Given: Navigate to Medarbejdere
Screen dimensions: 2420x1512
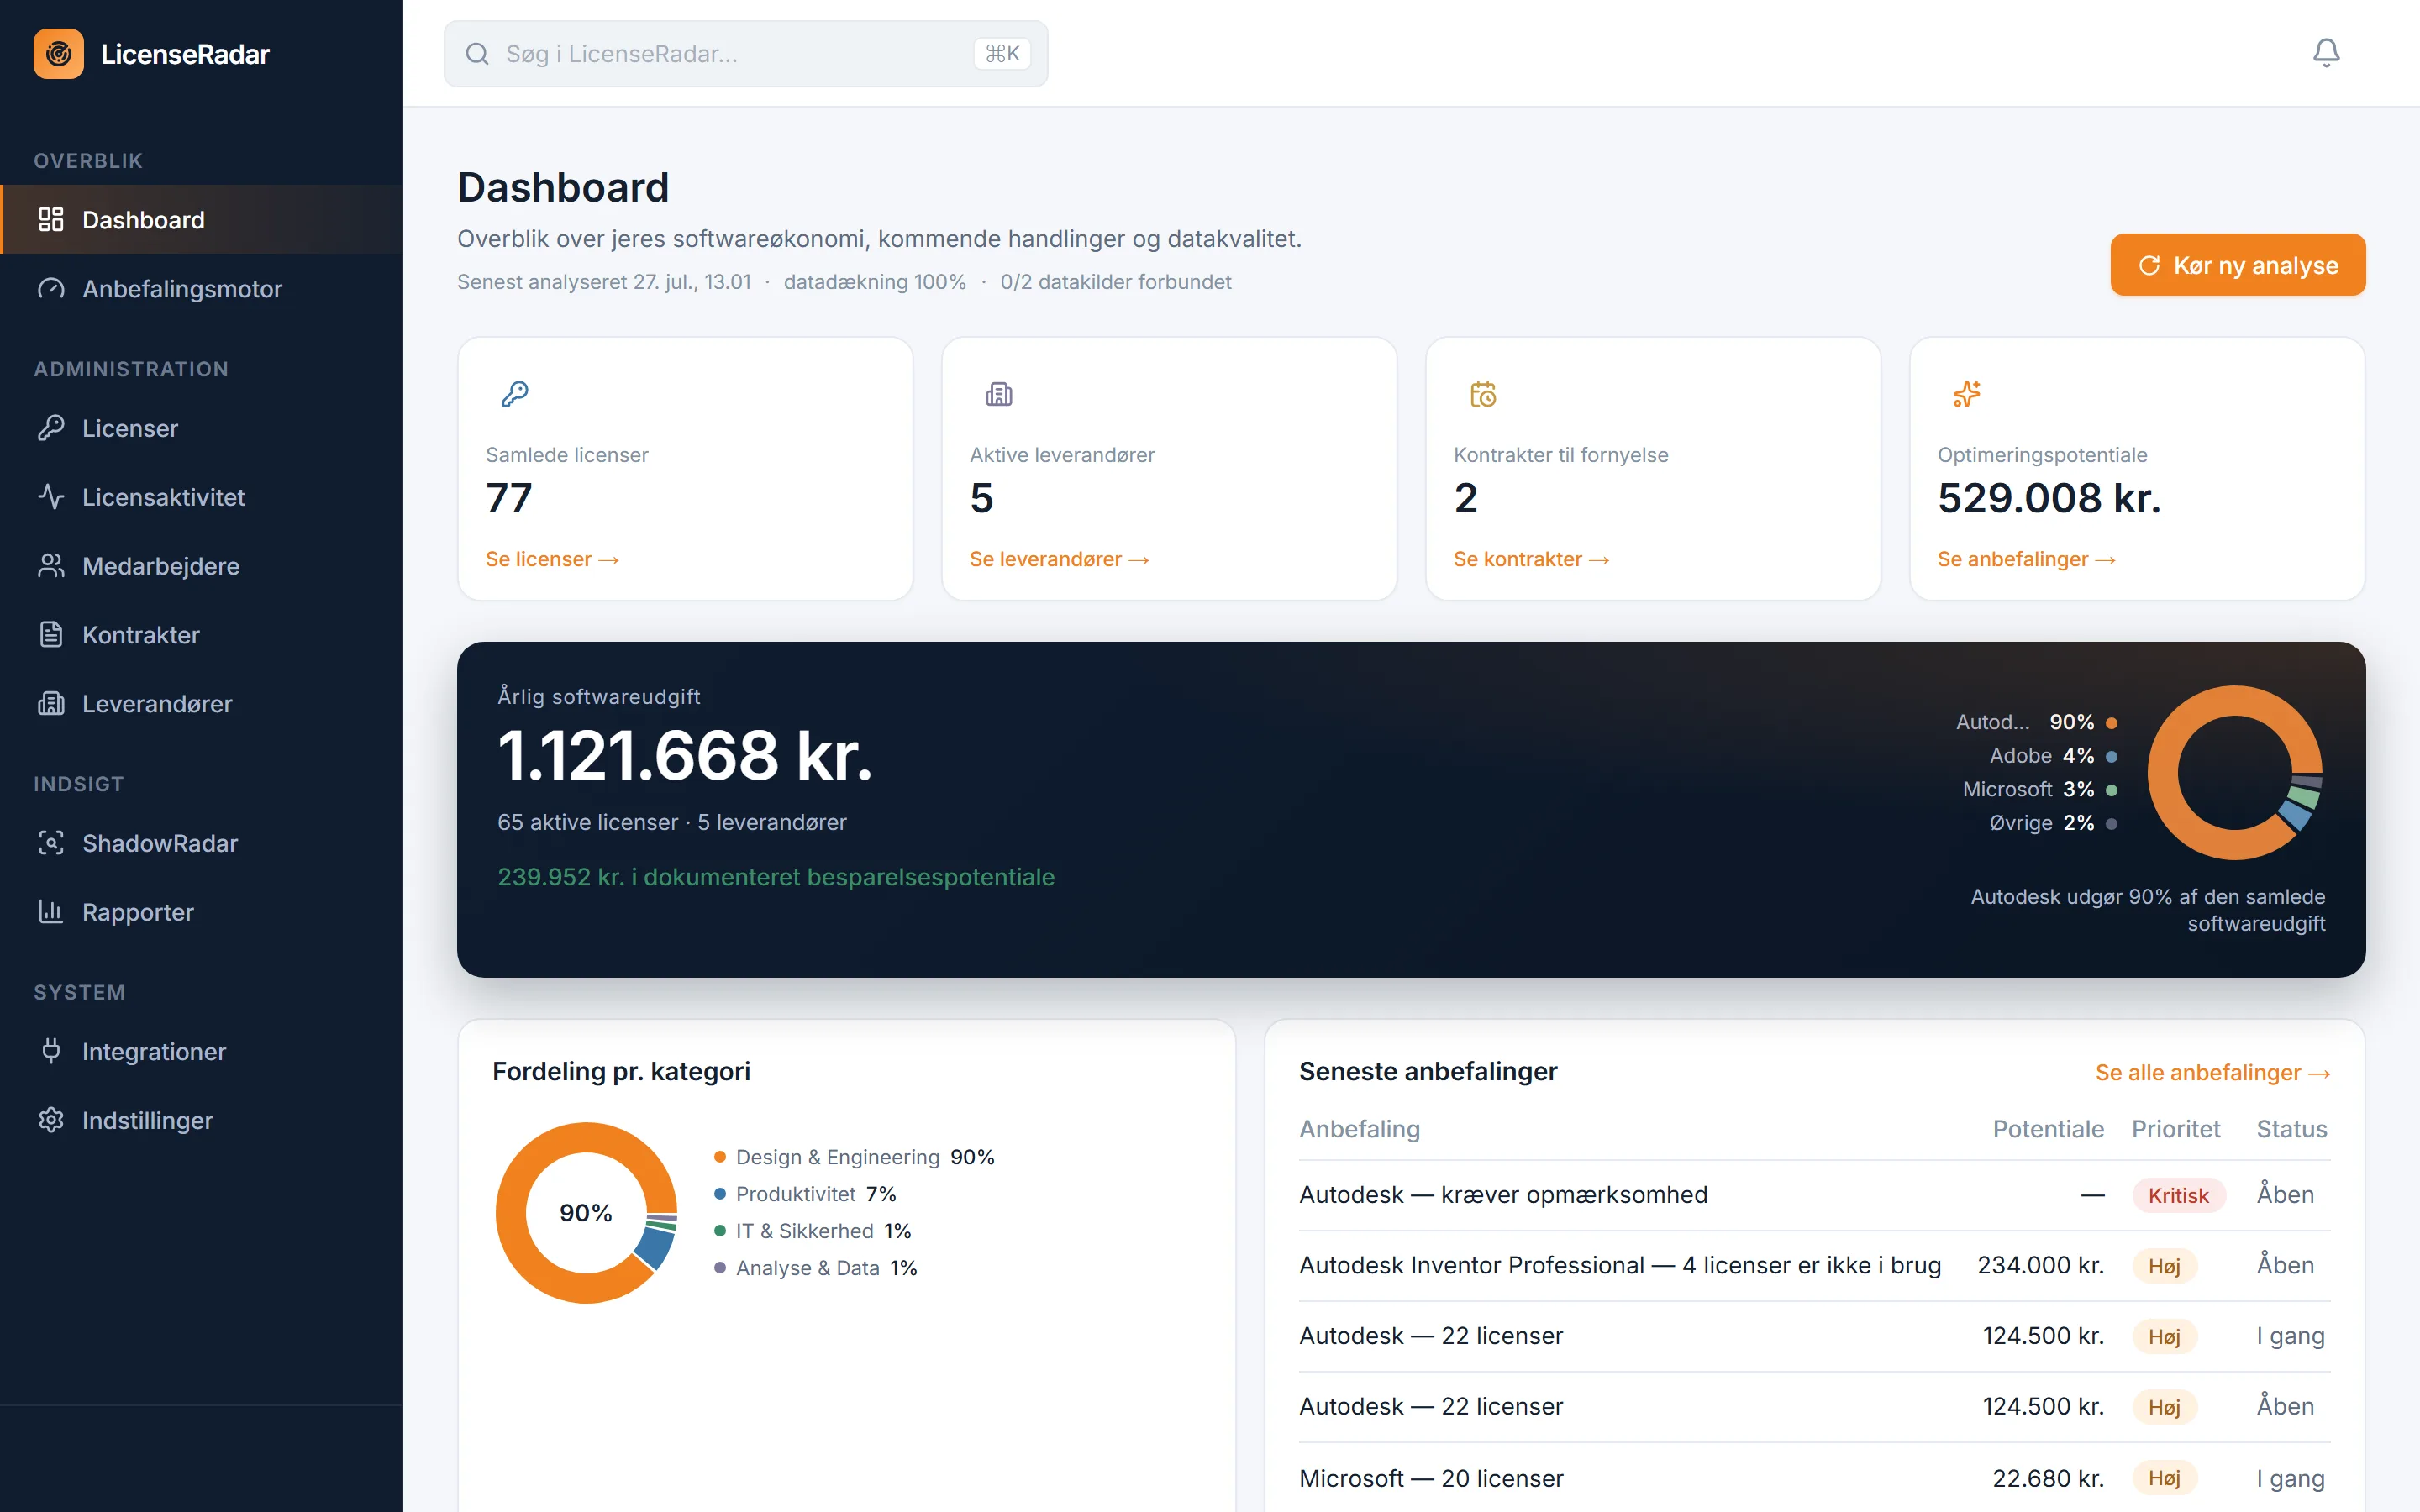Looking at the screenshot, I should 201,565.
